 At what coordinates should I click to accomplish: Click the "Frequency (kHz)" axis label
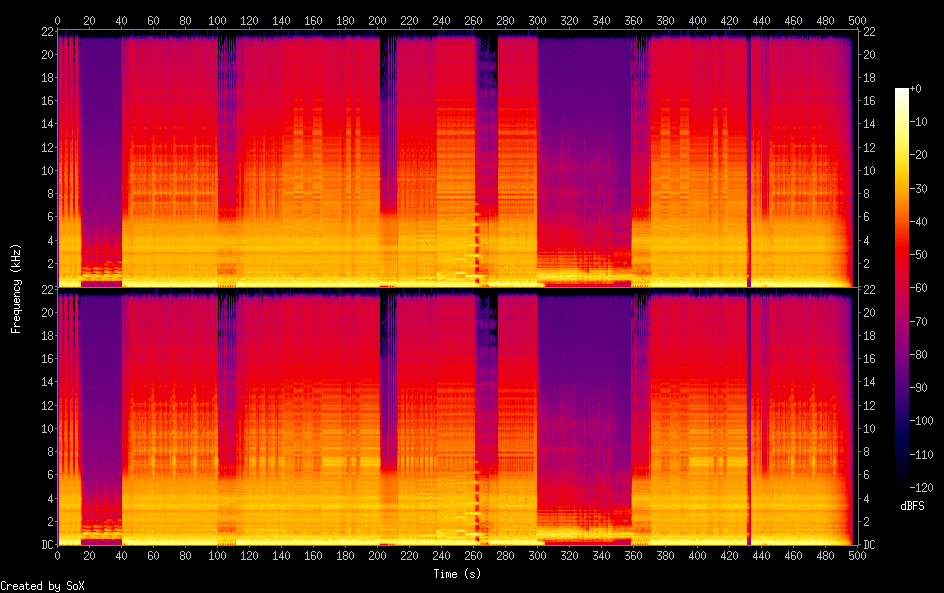[x=16, y=288]
